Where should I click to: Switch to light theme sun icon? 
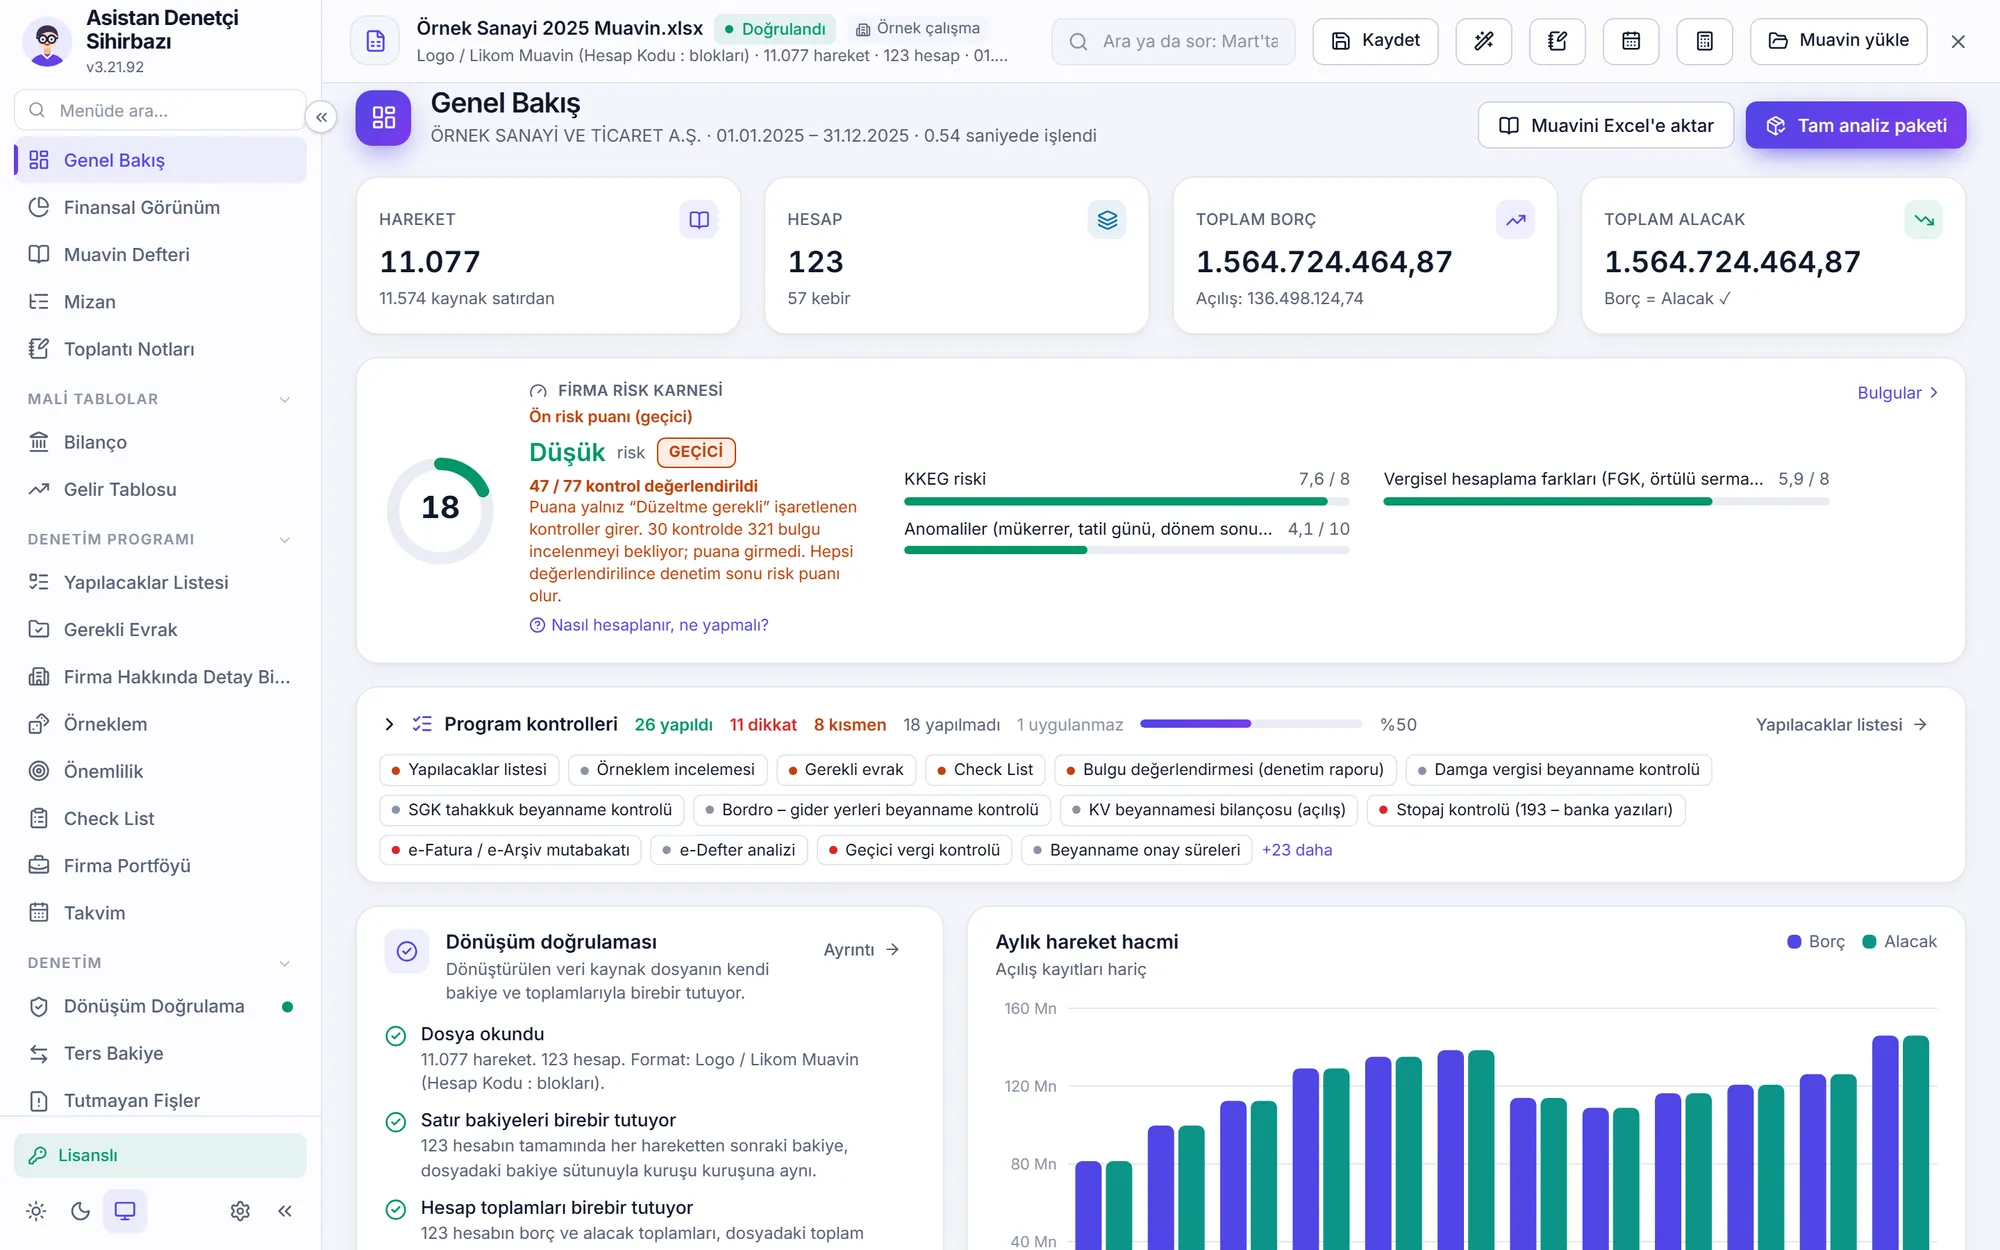click(x=37, y=1211)
